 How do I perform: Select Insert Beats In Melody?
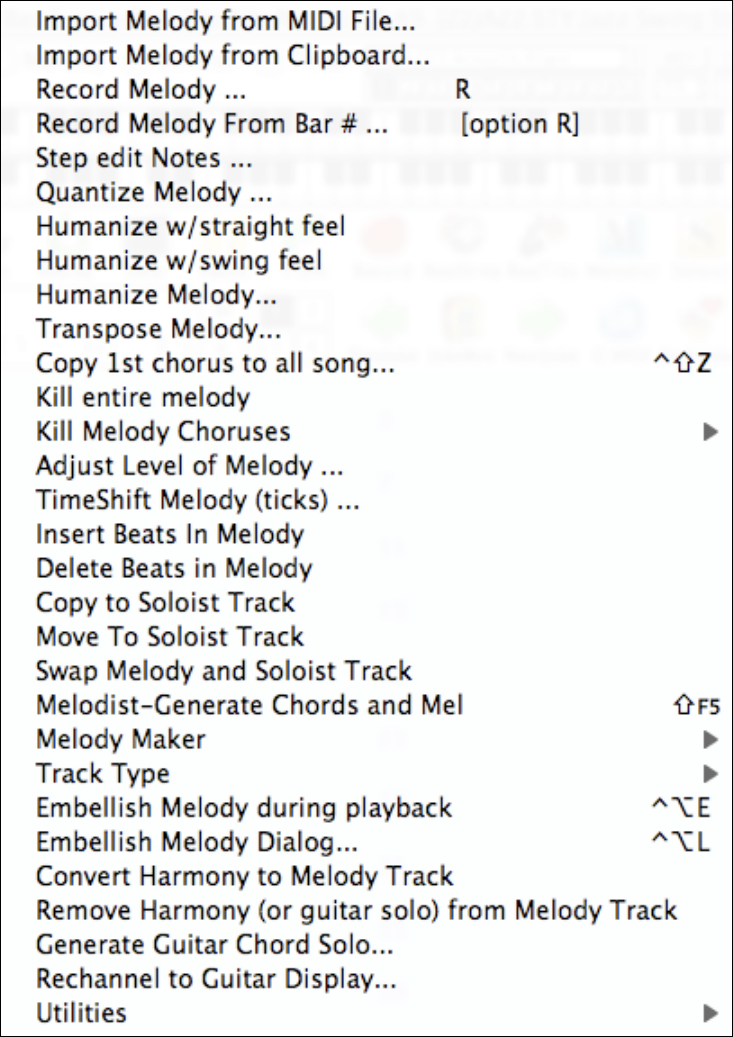[169, 534]
